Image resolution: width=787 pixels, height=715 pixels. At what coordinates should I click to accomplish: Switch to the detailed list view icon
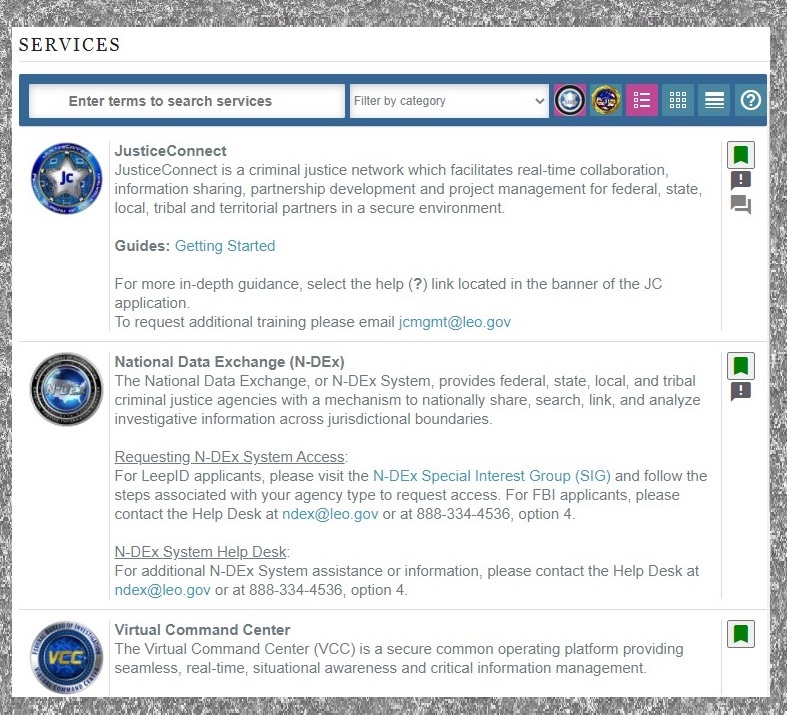click(642, 101)
